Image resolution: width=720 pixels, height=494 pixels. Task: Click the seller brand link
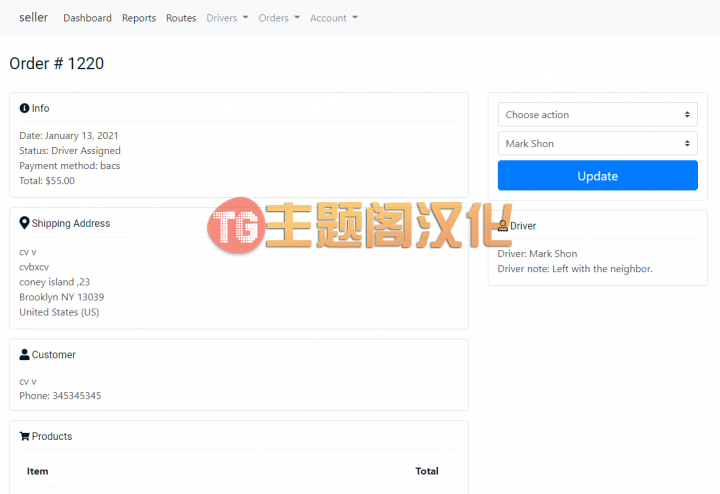[x=34, y=17]
